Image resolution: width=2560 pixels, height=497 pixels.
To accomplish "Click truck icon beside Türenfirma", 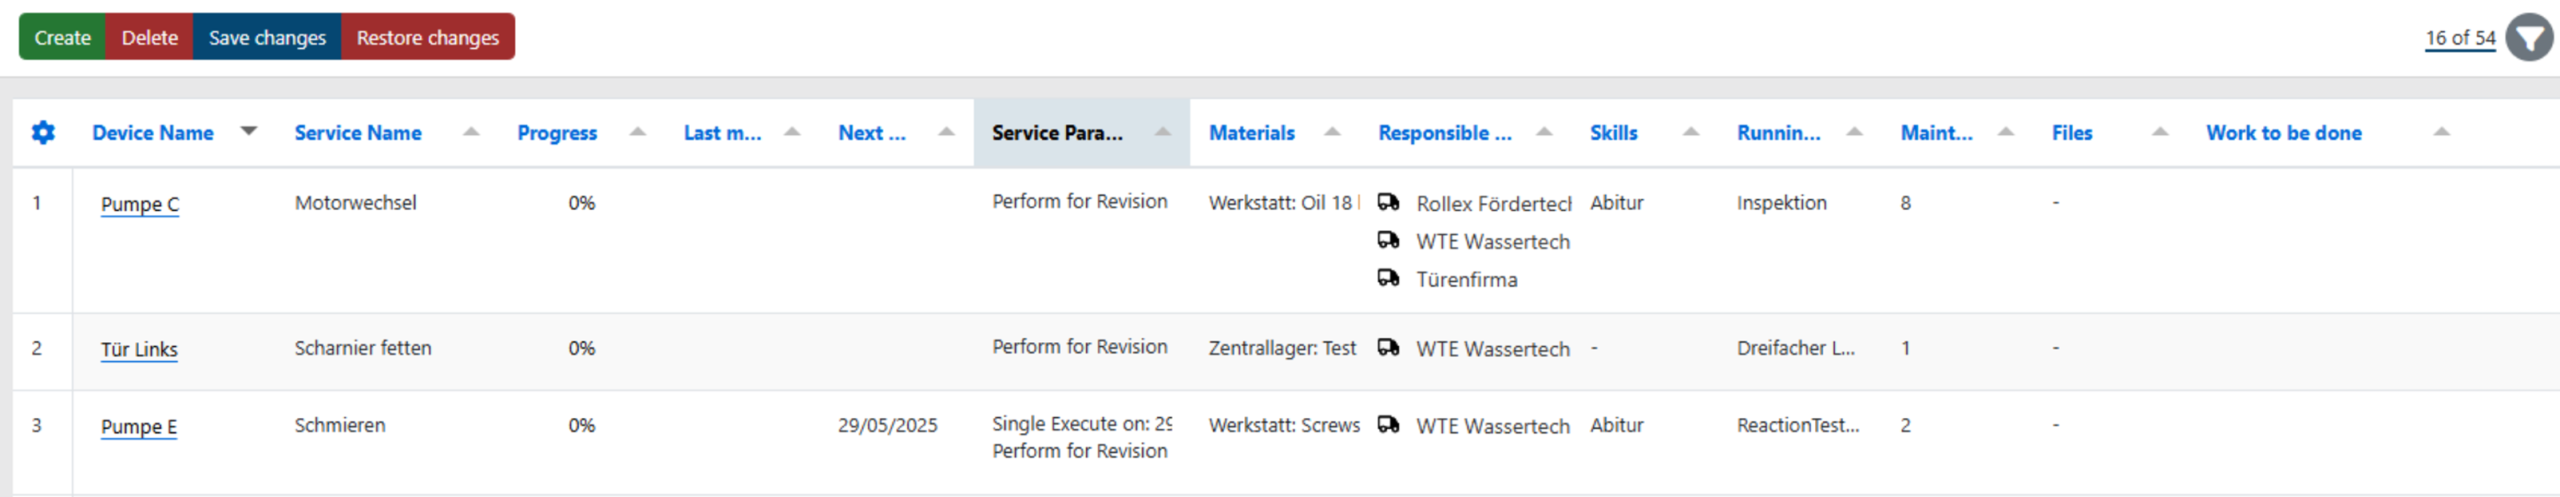I will [x=1388, y=278].
